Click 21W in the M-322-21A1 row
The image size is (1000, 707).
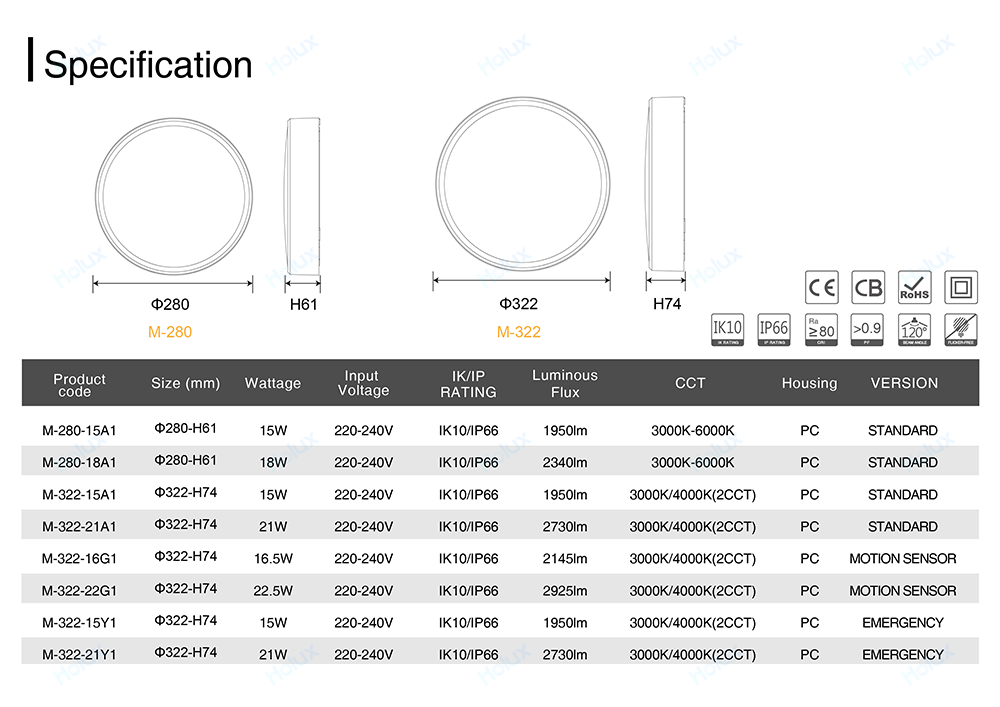273,527
